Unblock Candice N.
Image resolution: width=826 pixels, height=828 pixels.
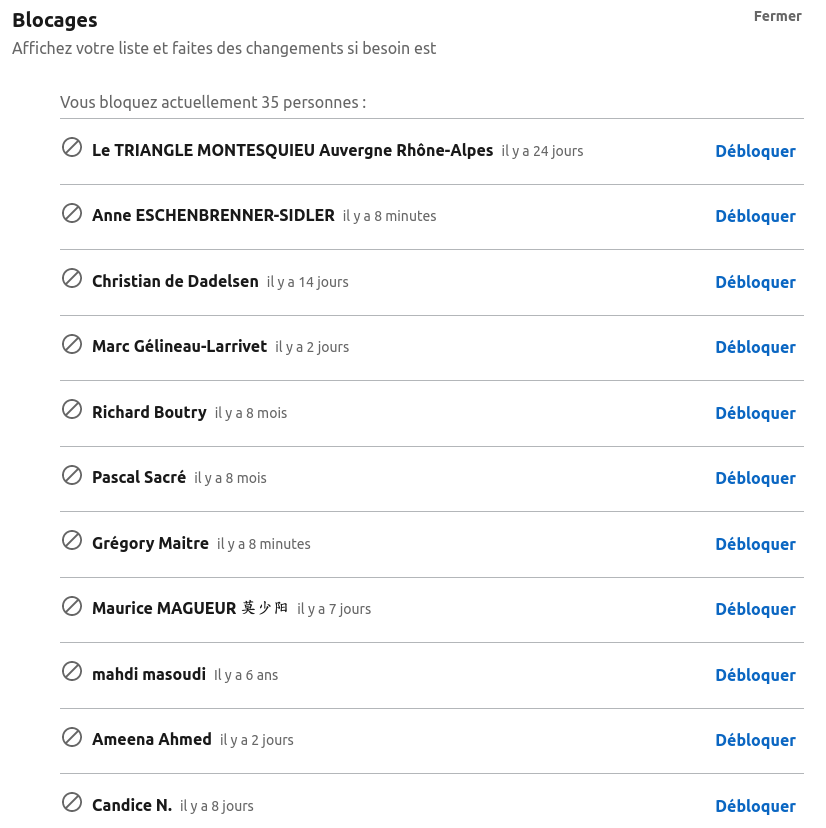click(755, 806)
